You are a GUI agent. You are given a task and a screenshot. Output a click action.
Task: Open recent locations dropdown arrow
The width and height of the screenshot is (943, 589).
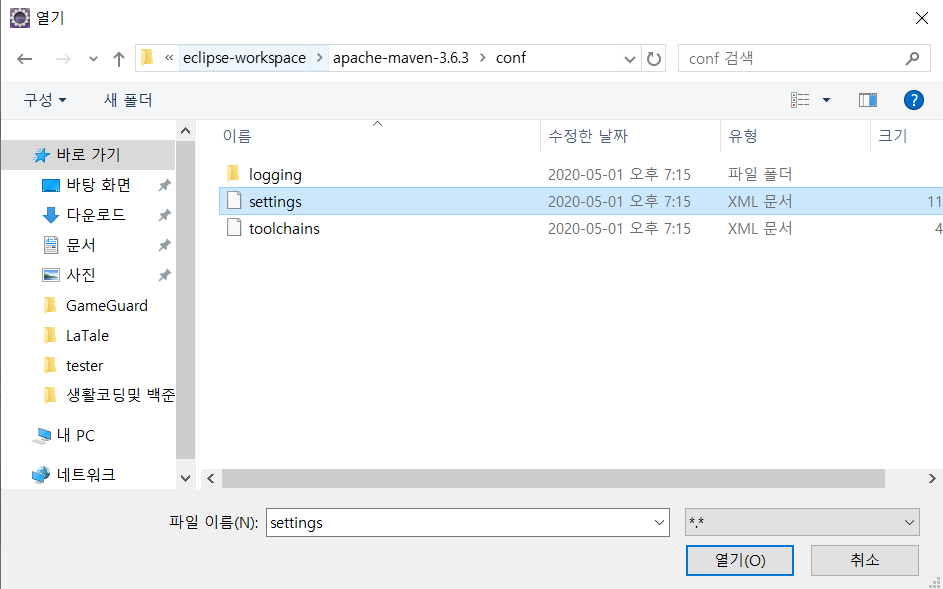coord(93,59)
